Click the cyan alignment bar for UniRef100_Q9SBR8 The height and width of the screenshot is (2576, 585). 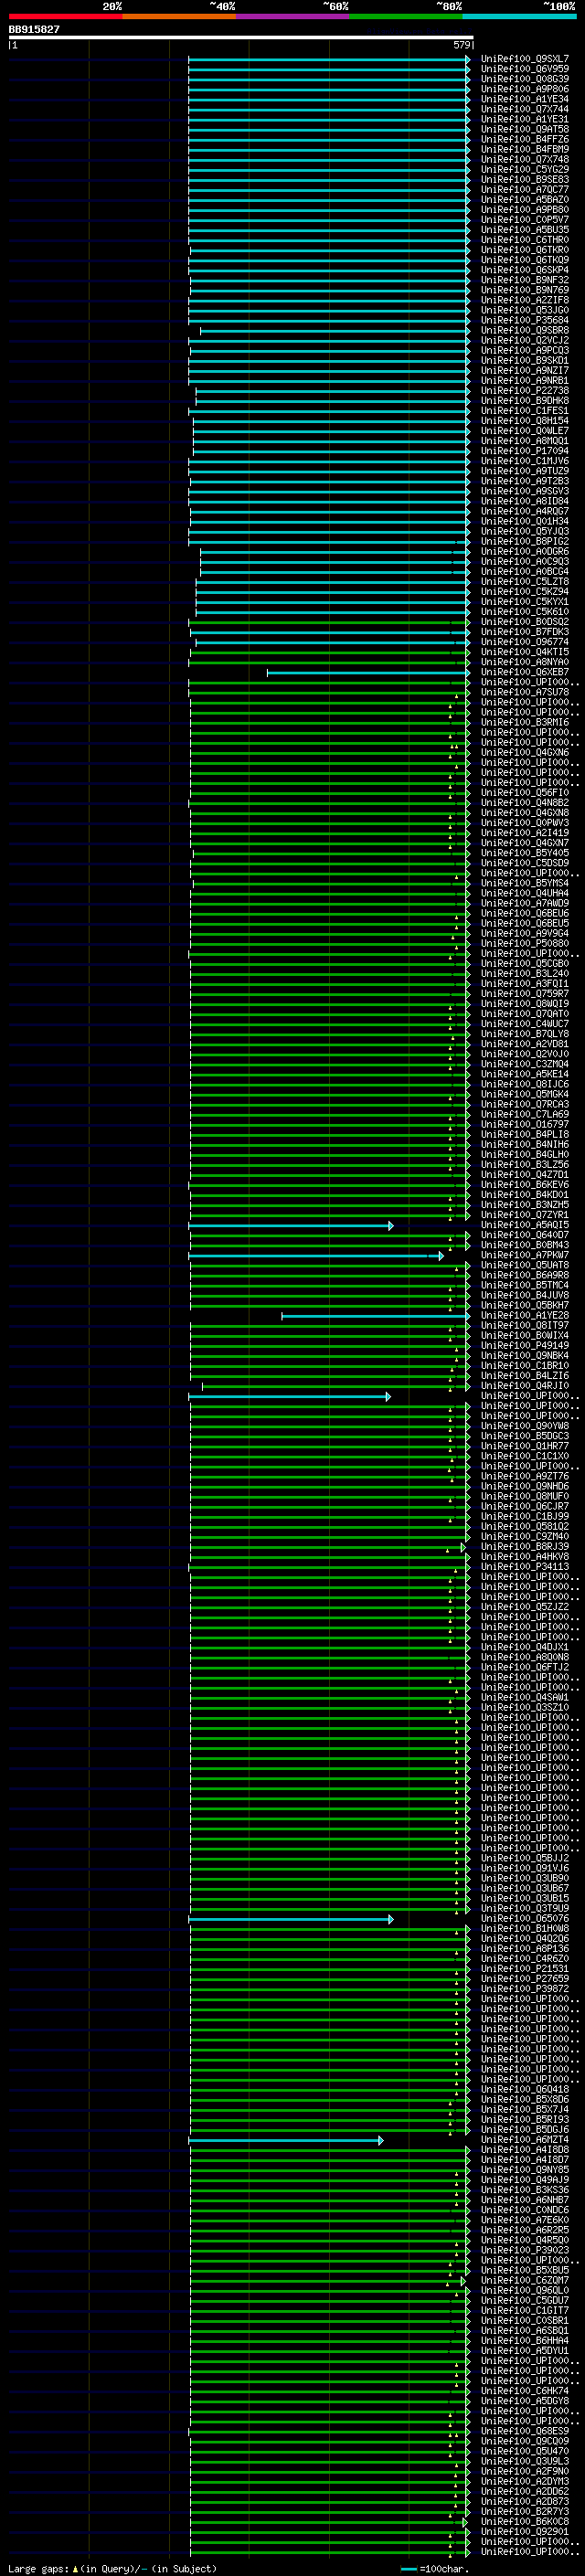pyautogui.click(x=335, y=330)
